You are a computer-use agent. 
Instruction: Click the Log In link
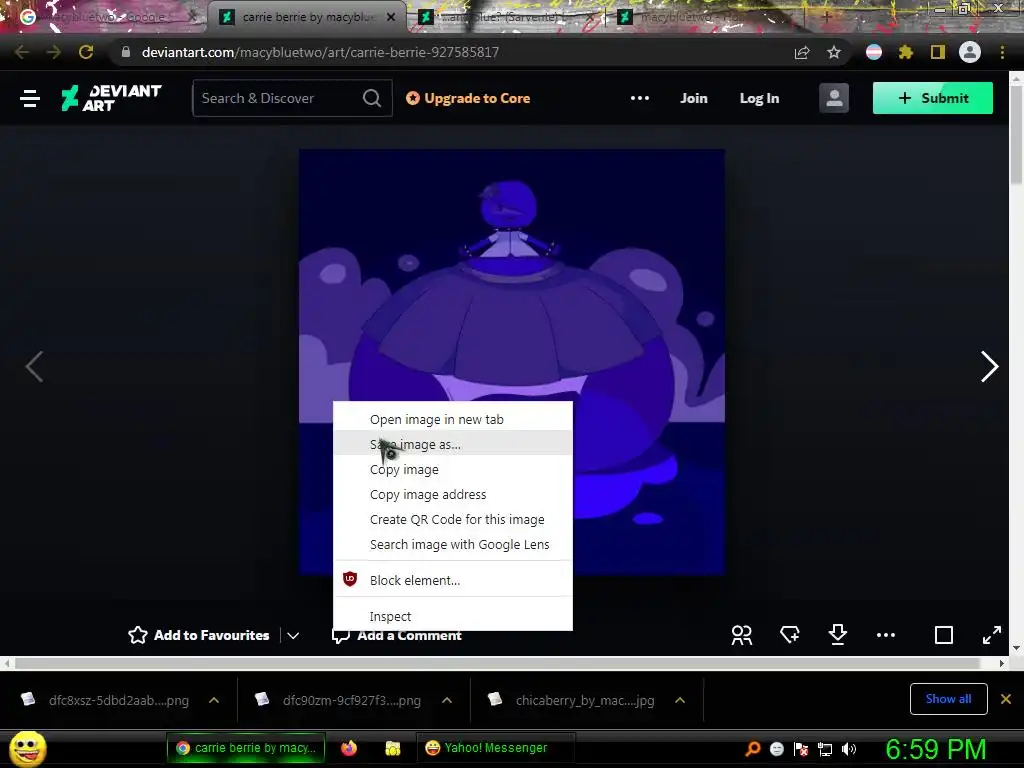tap(759, 98)
